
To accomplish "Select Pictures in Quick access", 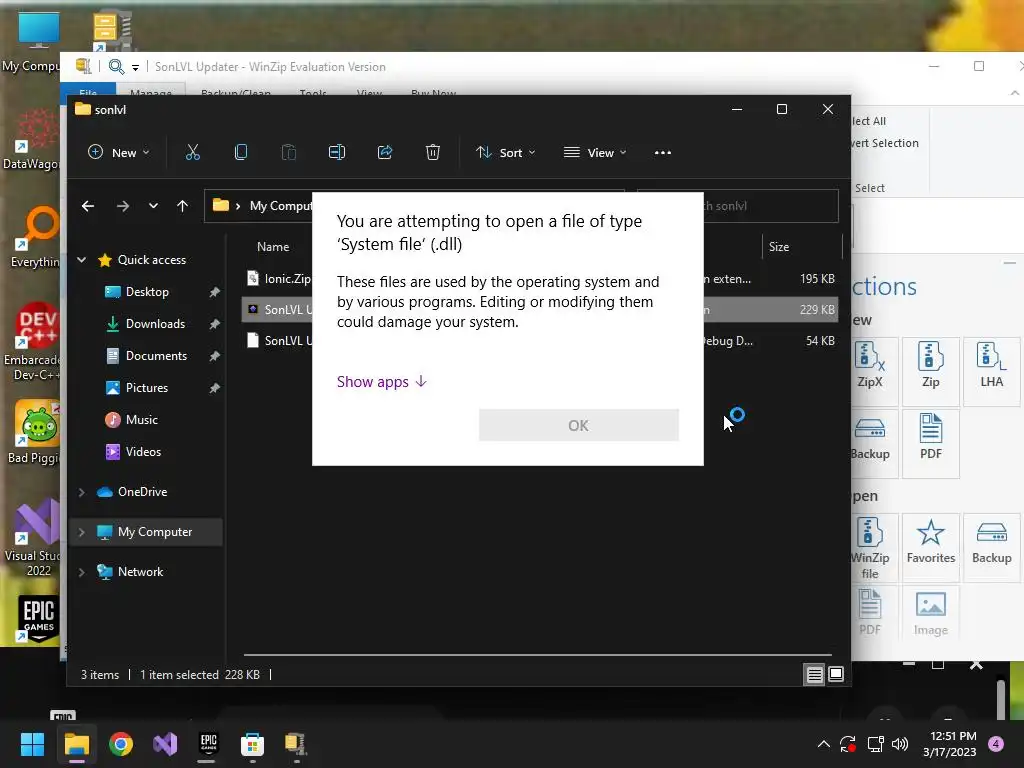I will click(x=146, y=388).
